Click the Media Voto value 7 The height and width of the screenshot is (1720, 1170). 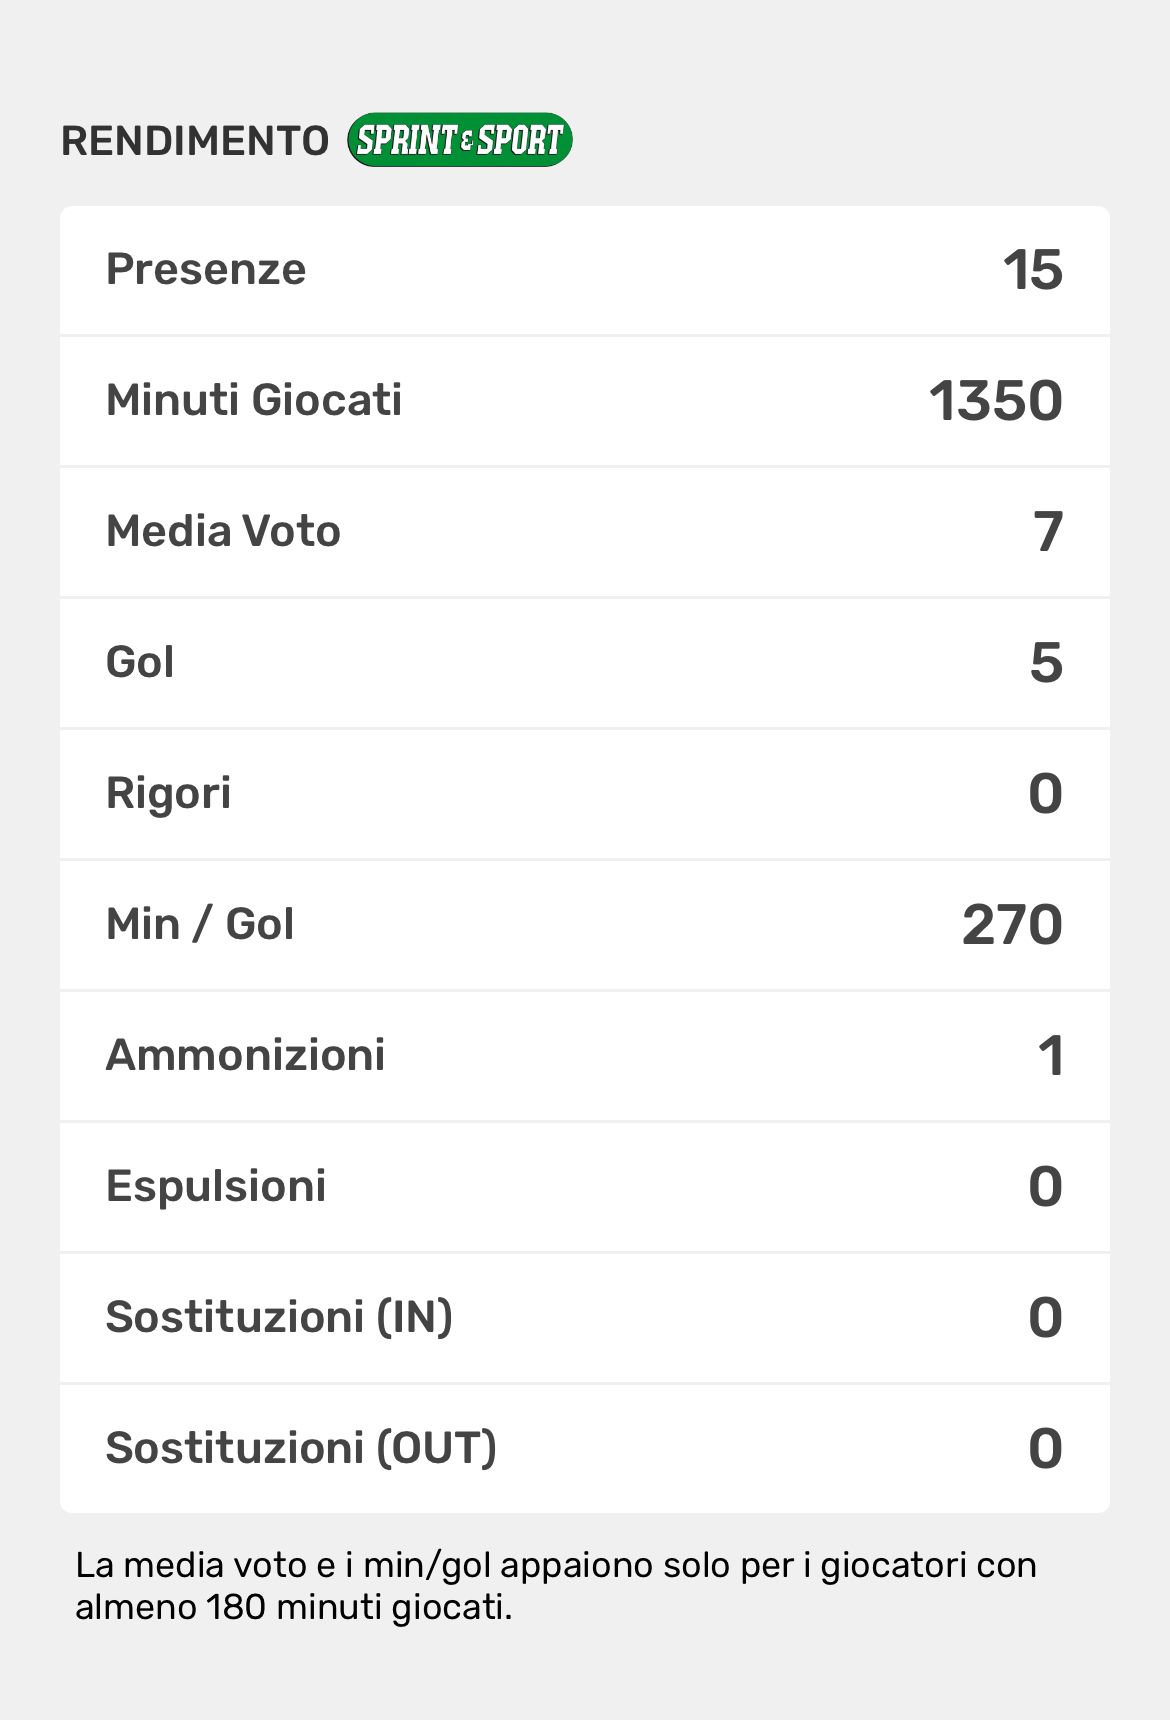[x=1047, y=532]
